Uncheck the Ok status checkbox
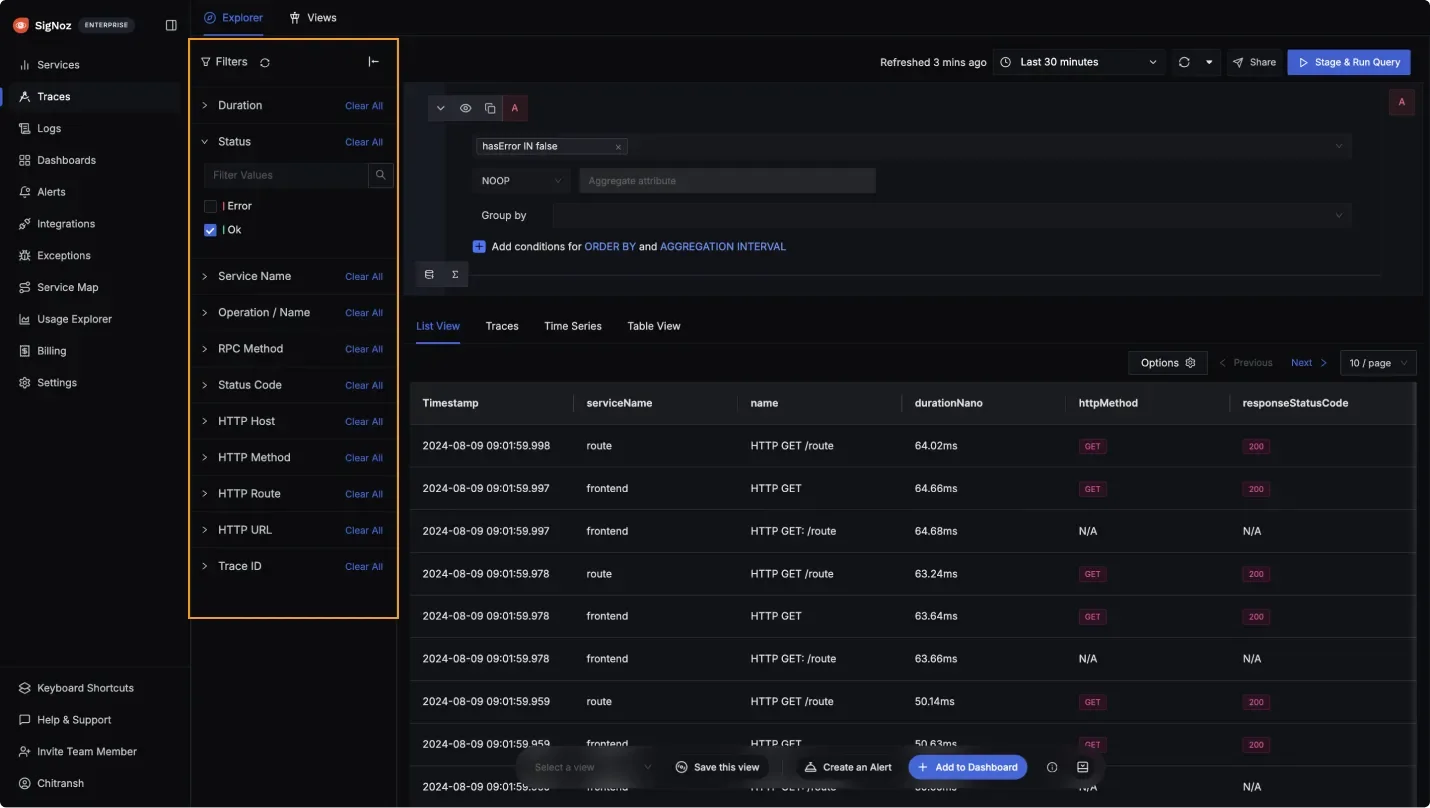 [210, 230]
